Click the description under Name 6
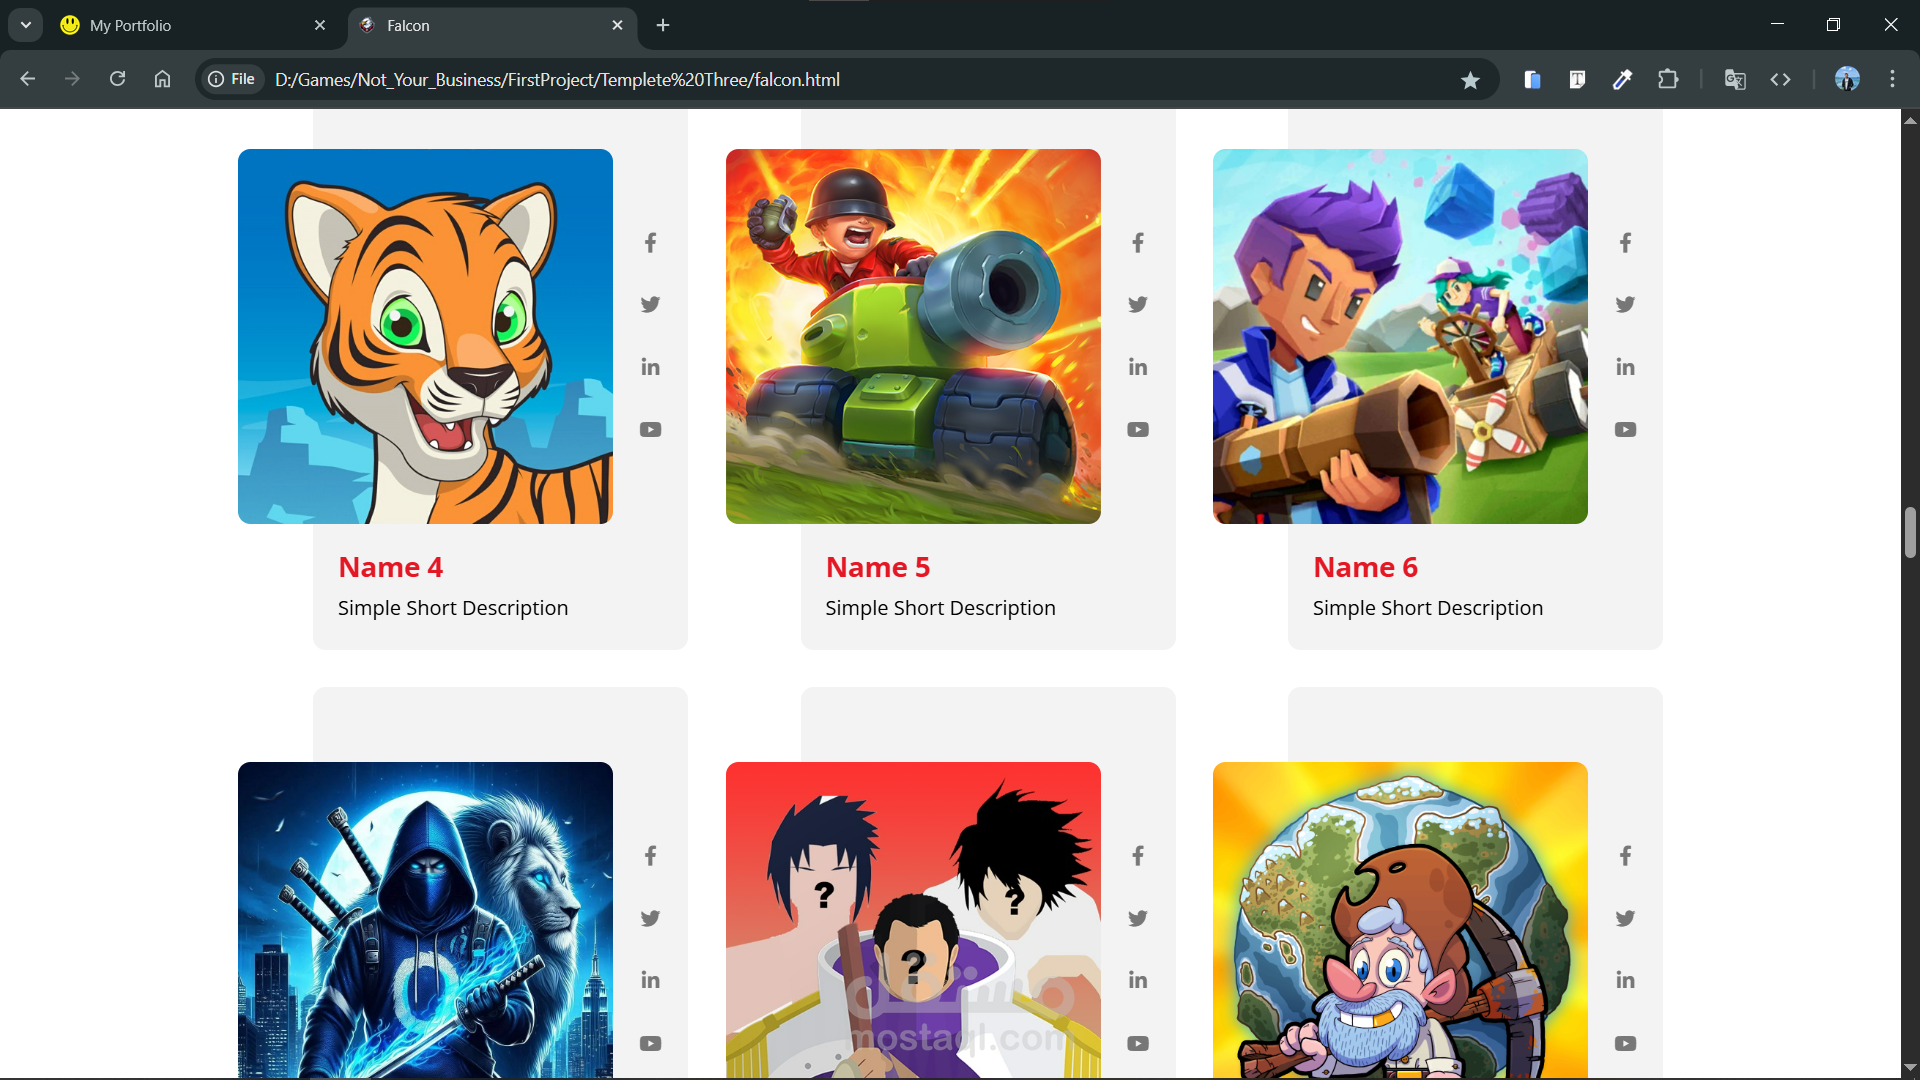The image size is (1920, 1080). (x=1428, y=608)
